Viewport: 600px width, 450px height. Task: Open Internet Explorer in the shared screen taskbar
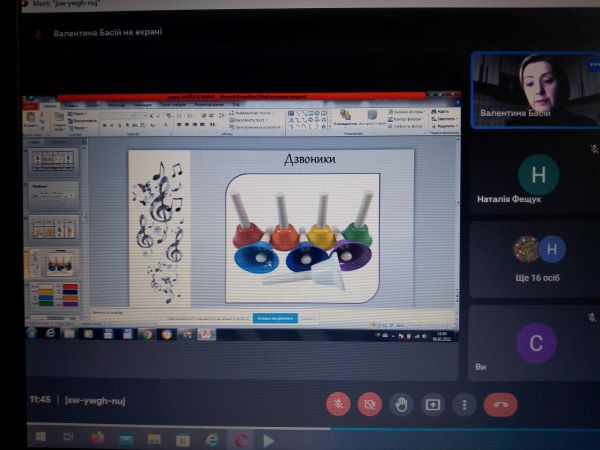click(51, 333)
